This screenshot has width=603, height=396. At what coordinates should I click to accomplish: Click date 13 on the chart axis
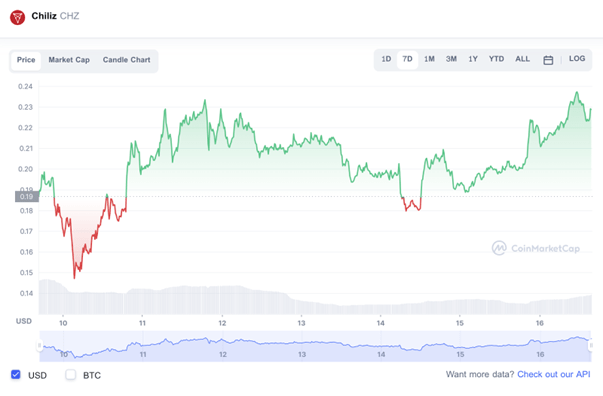tap(301, 323)
